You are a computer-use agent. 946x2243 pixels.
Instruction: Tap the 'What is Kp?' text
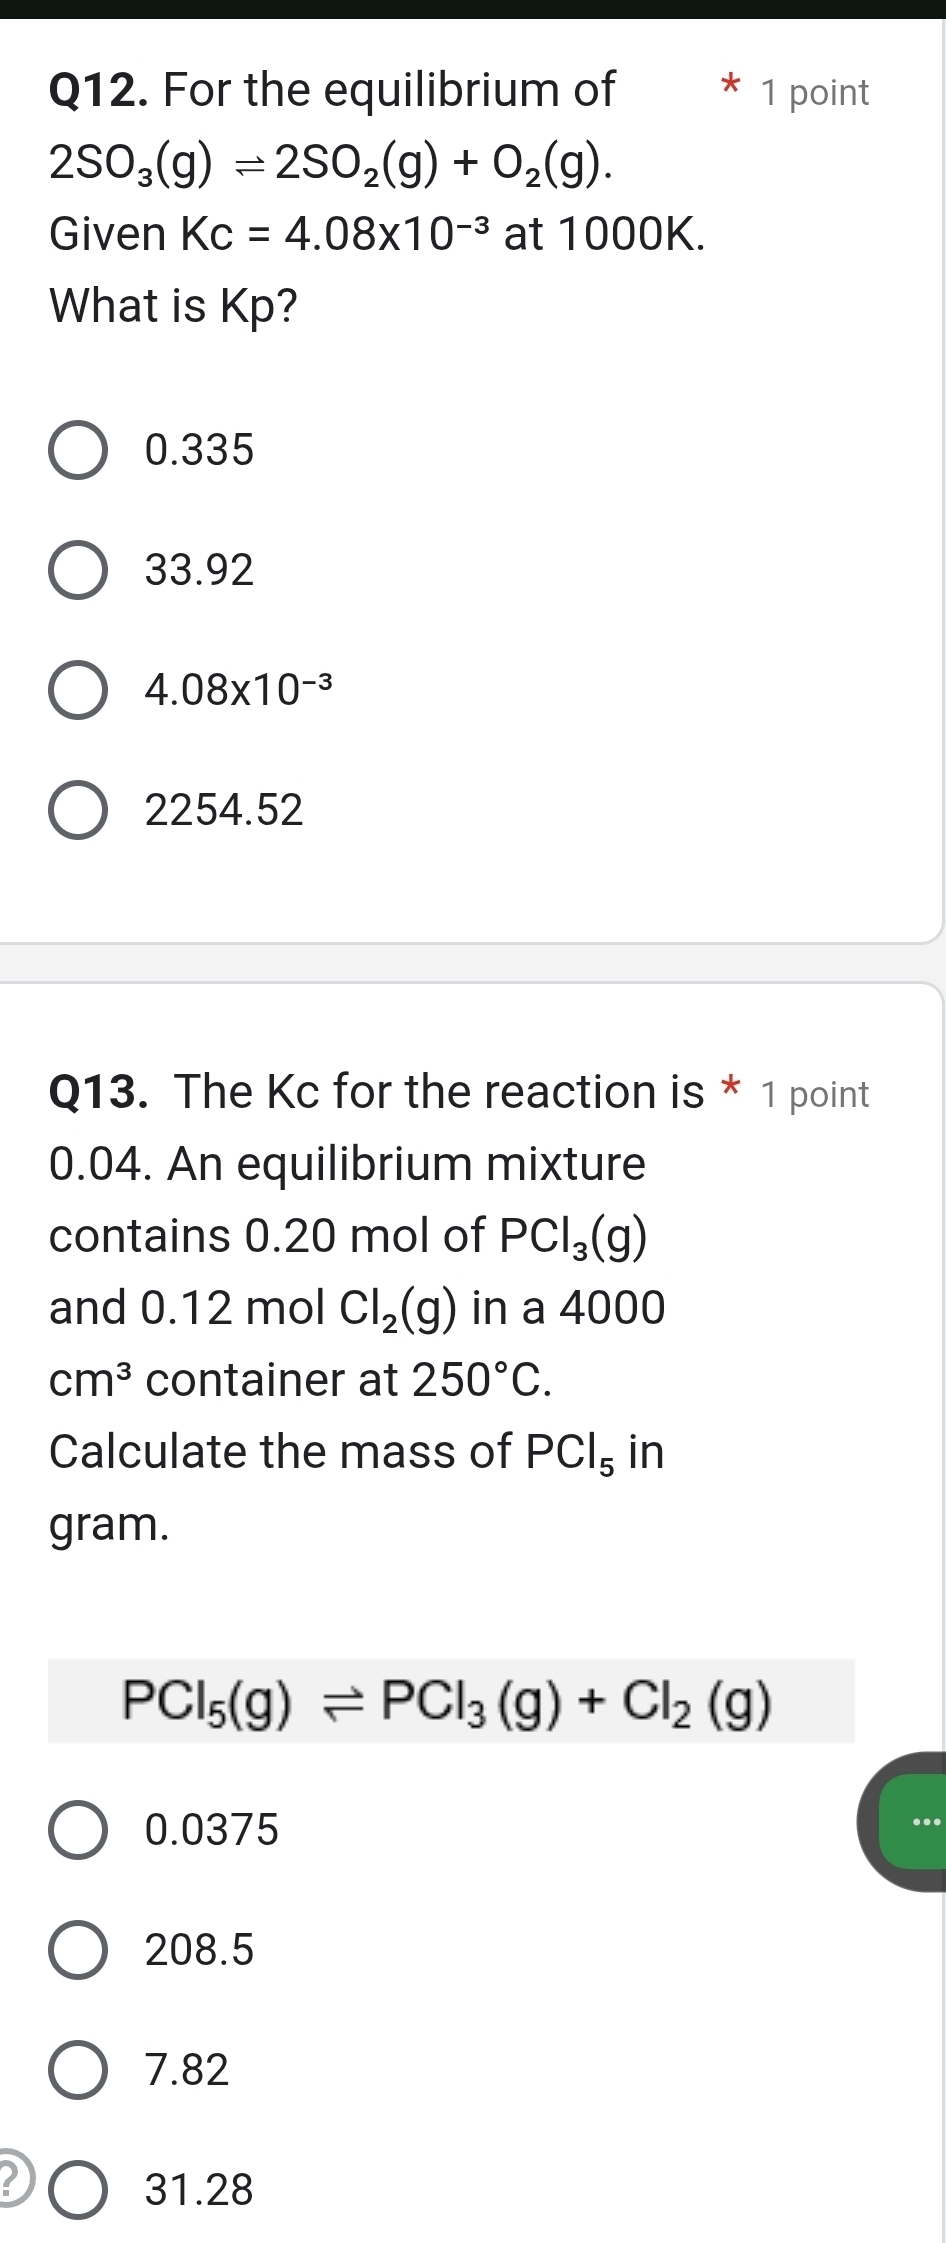174,306
